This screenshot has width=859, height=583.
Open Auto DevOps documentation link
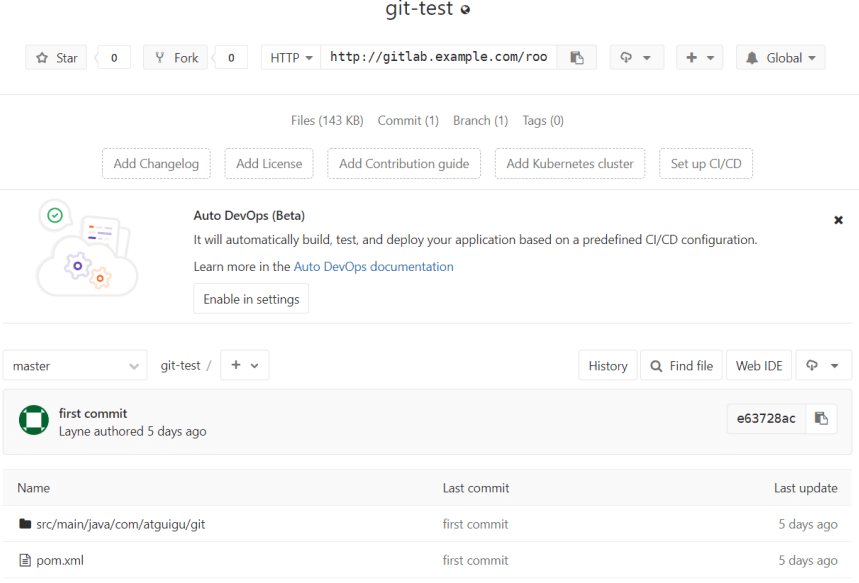374,267
